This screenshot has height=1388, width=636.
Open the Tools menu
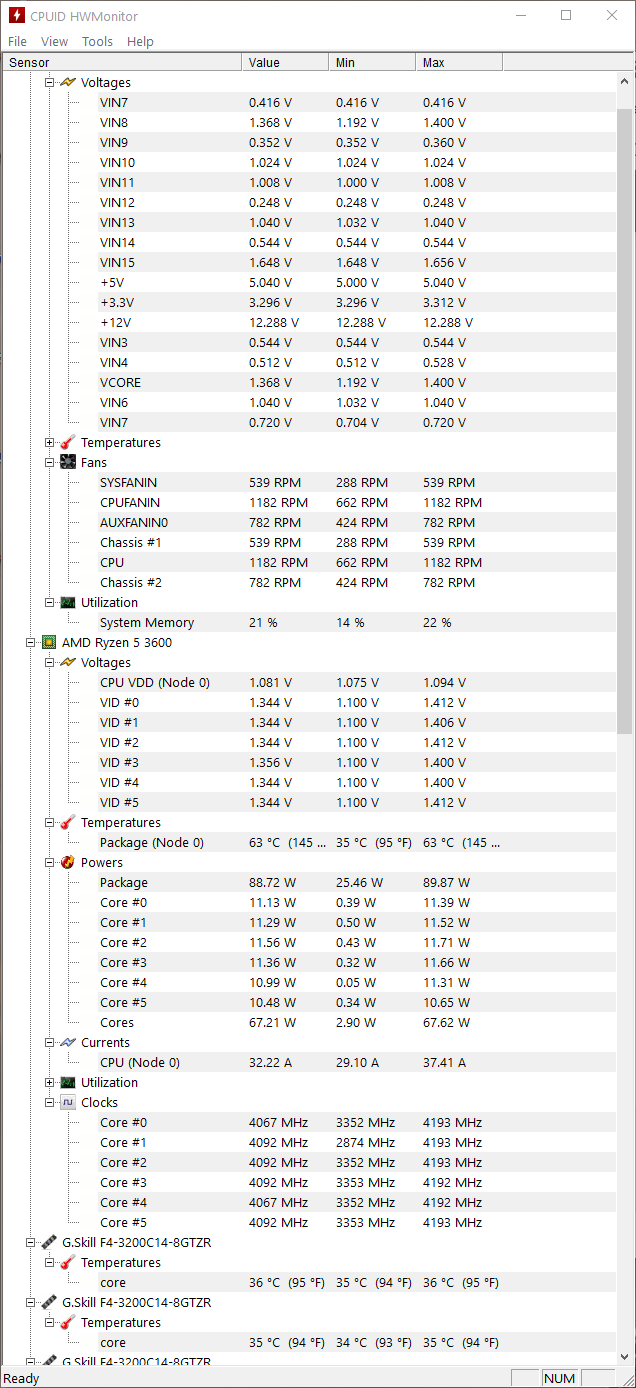[97, 41]
